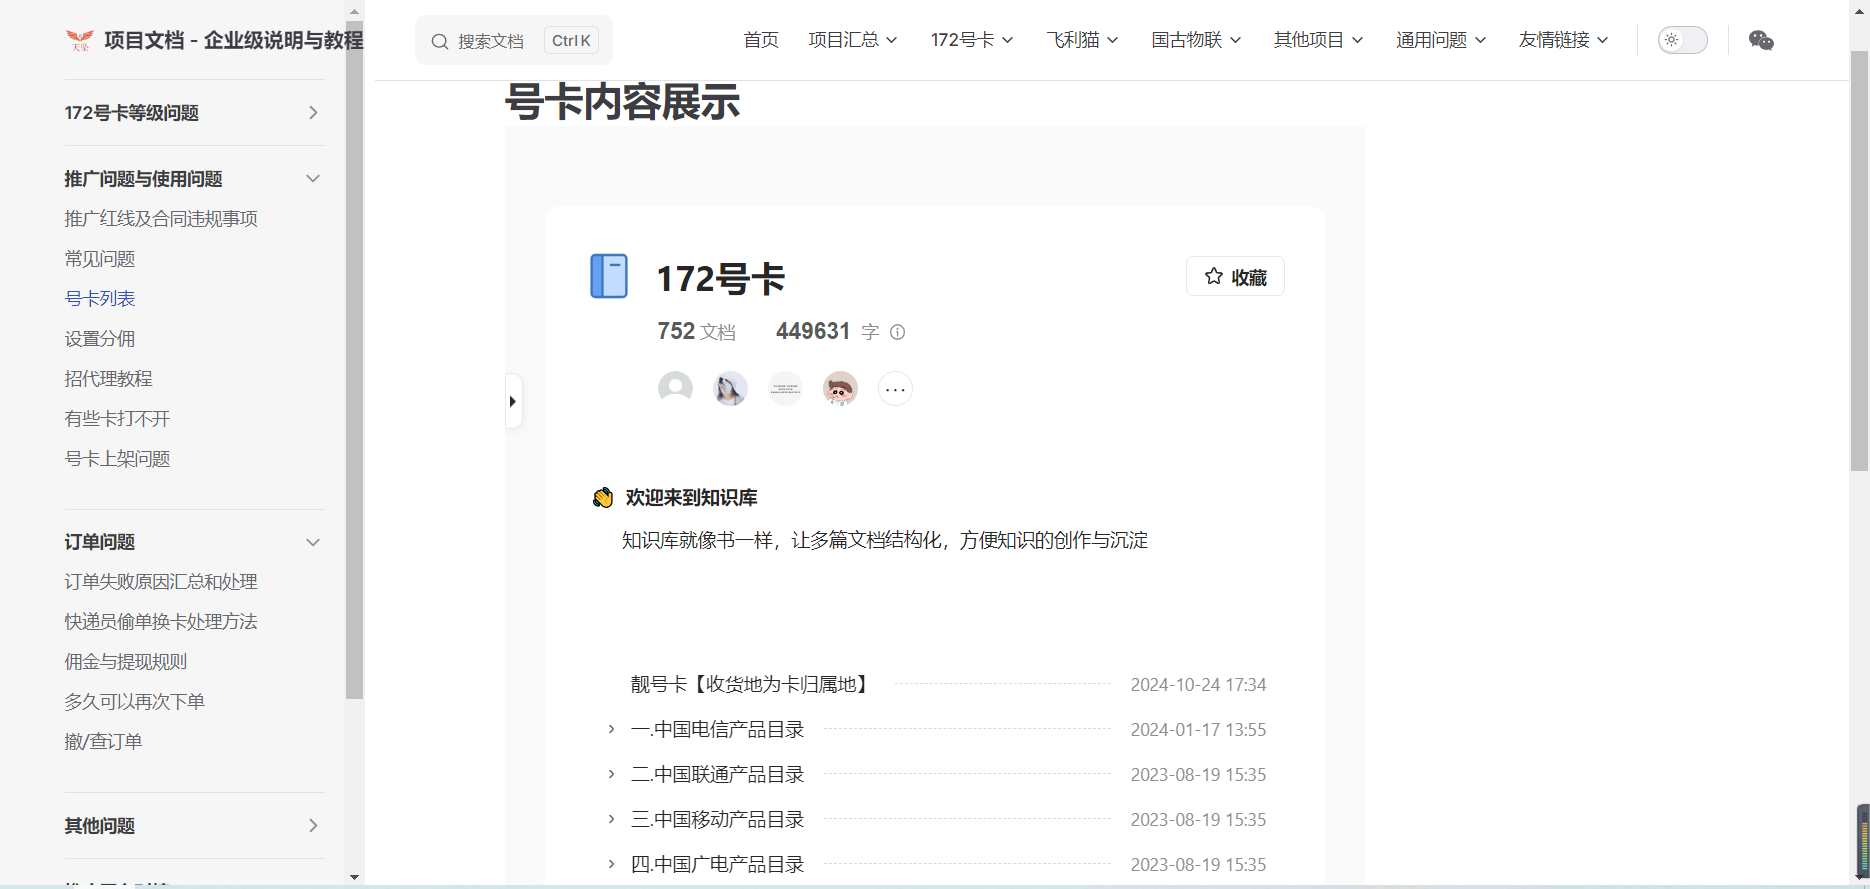1870x889 pixels.
Task: Open the fourth cartoon contributor avatar
Action: [840, 388]
